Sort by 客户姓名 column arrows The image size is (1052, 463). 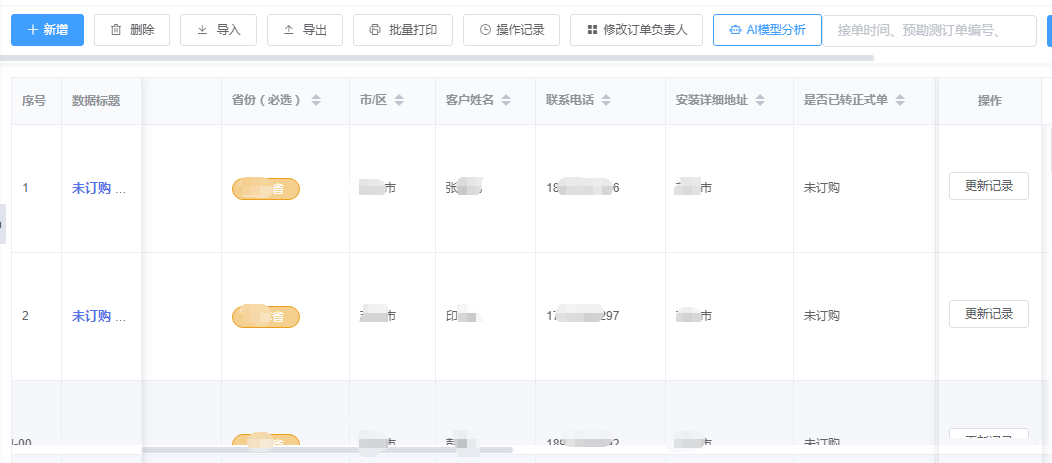507,101
